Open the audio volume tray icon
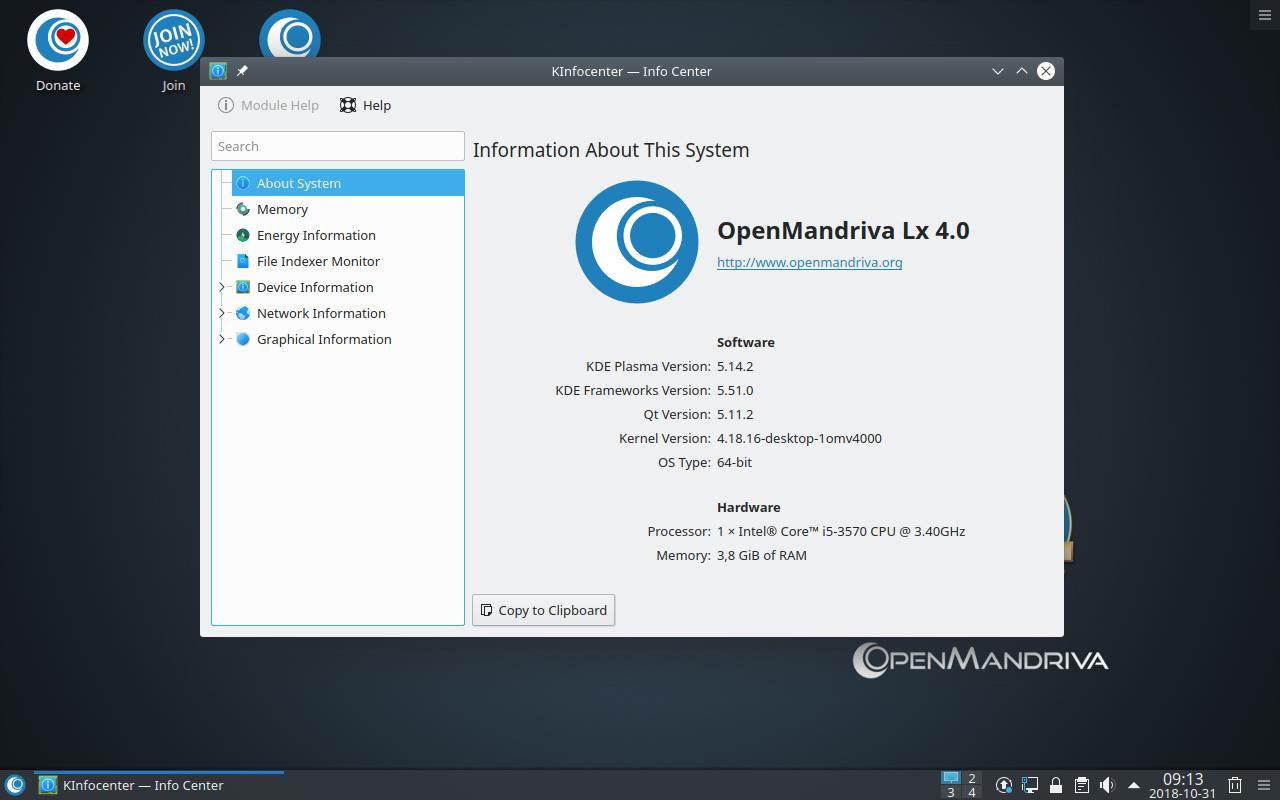Viewport: 1280px width, 800px height. [1107, 785]
